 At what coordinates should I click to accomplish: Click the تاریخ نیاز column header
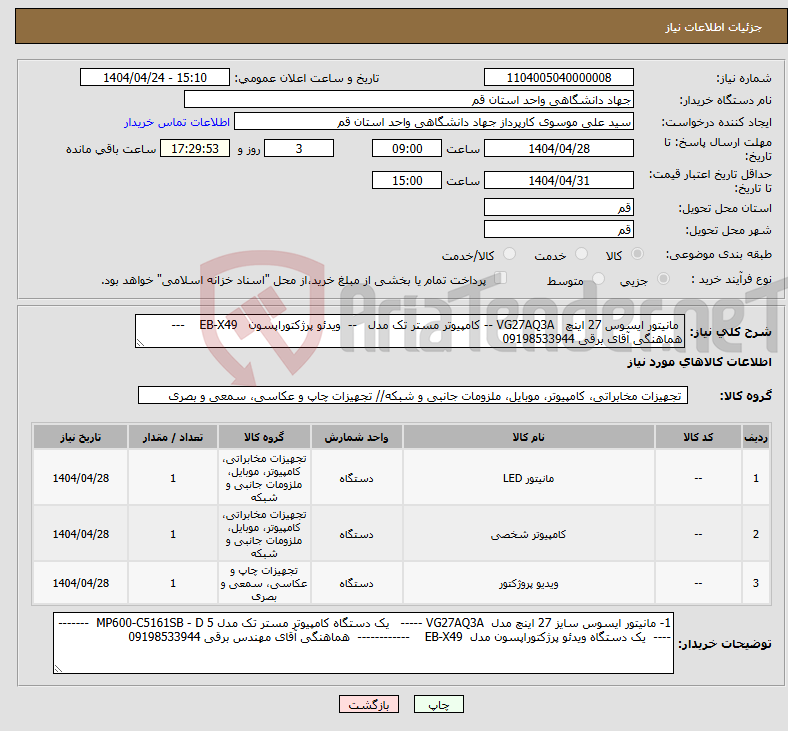(x=80, y=437)
